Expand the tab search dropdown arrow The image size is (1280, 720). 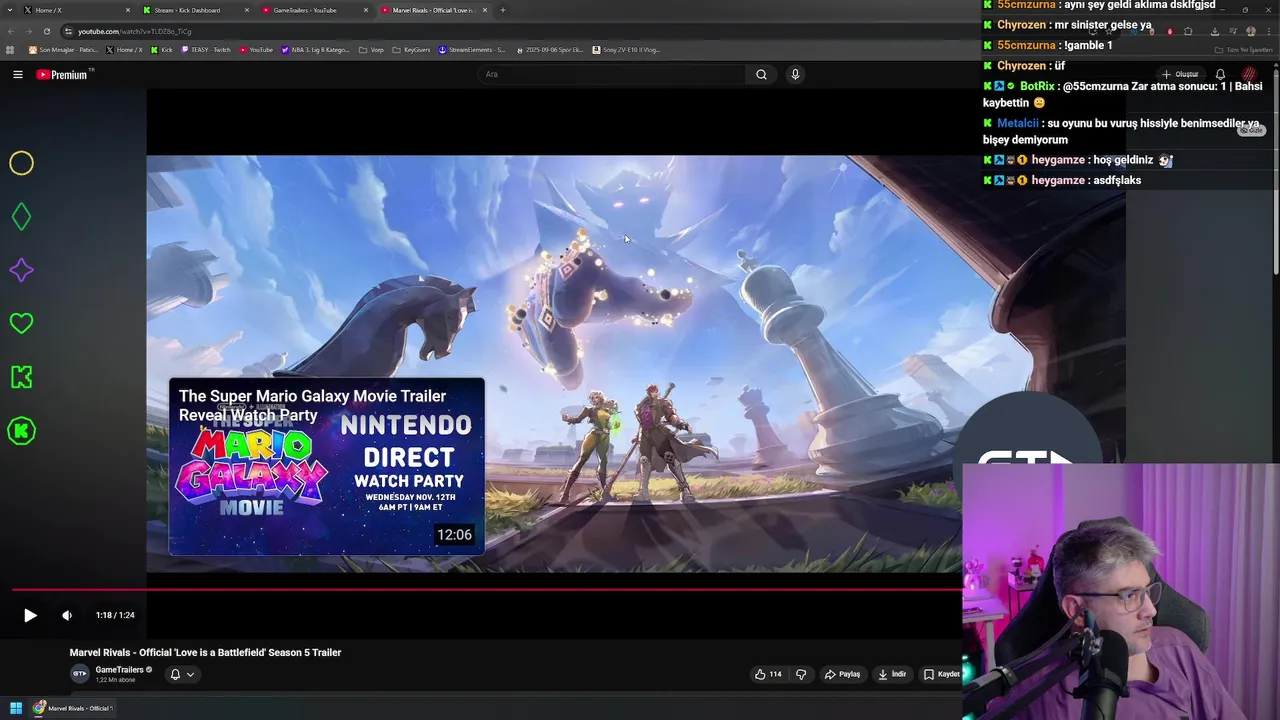[x=8, y=10]
